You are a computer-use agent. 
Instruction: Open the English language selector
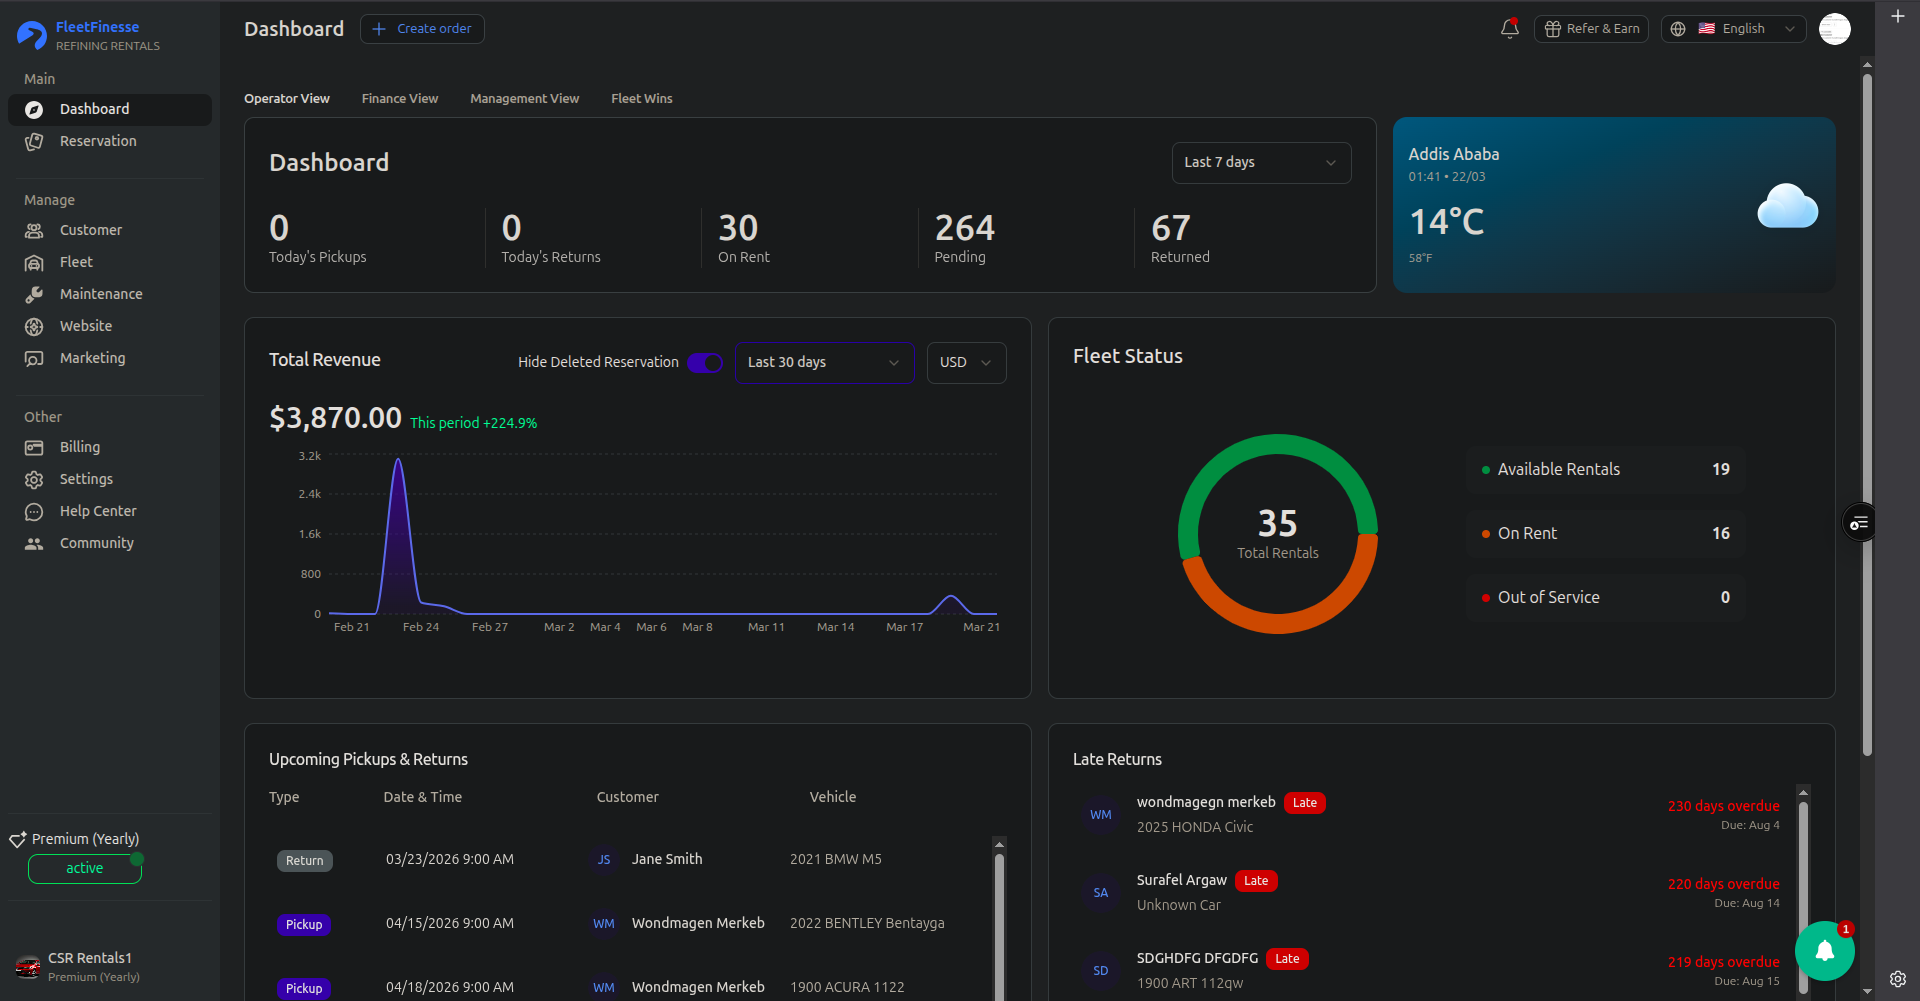[x=1733, y=29]
